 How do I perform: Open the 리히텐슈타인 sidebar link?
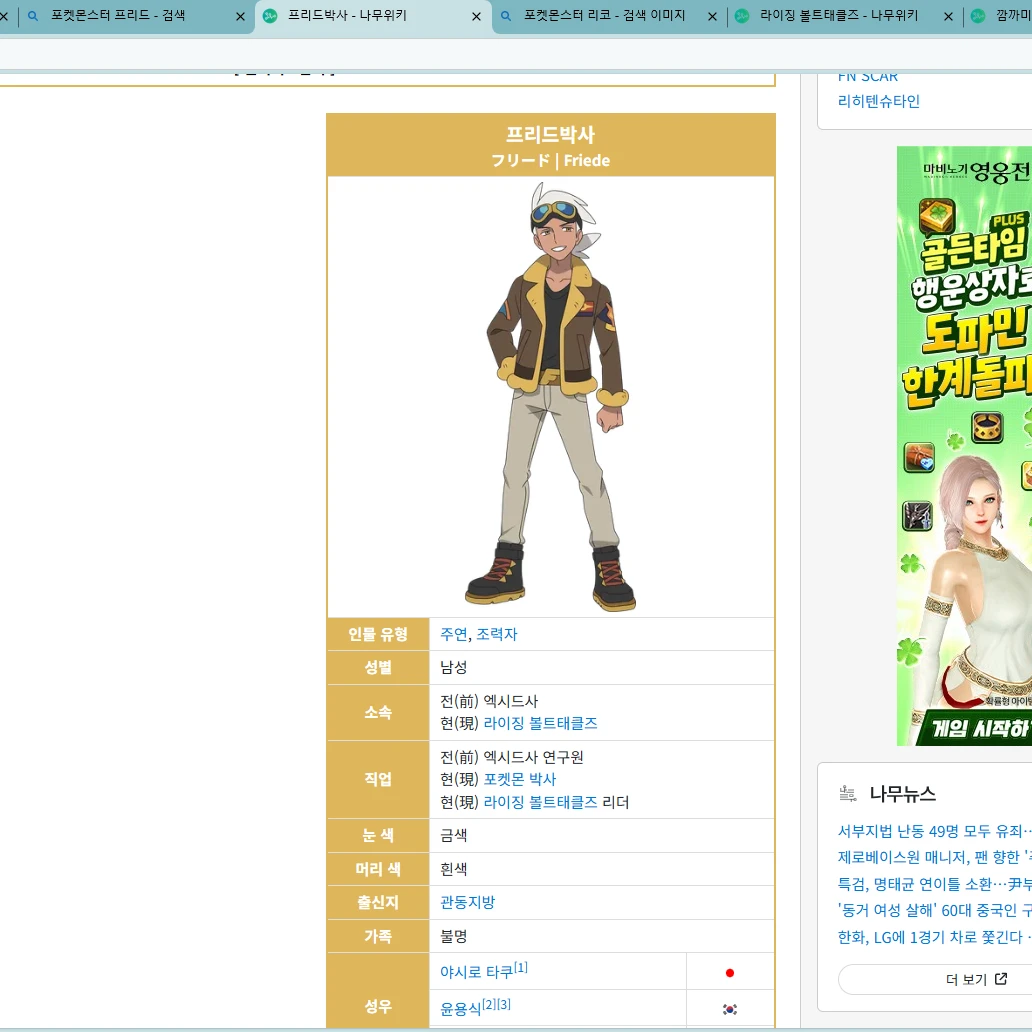coord(878,101)
